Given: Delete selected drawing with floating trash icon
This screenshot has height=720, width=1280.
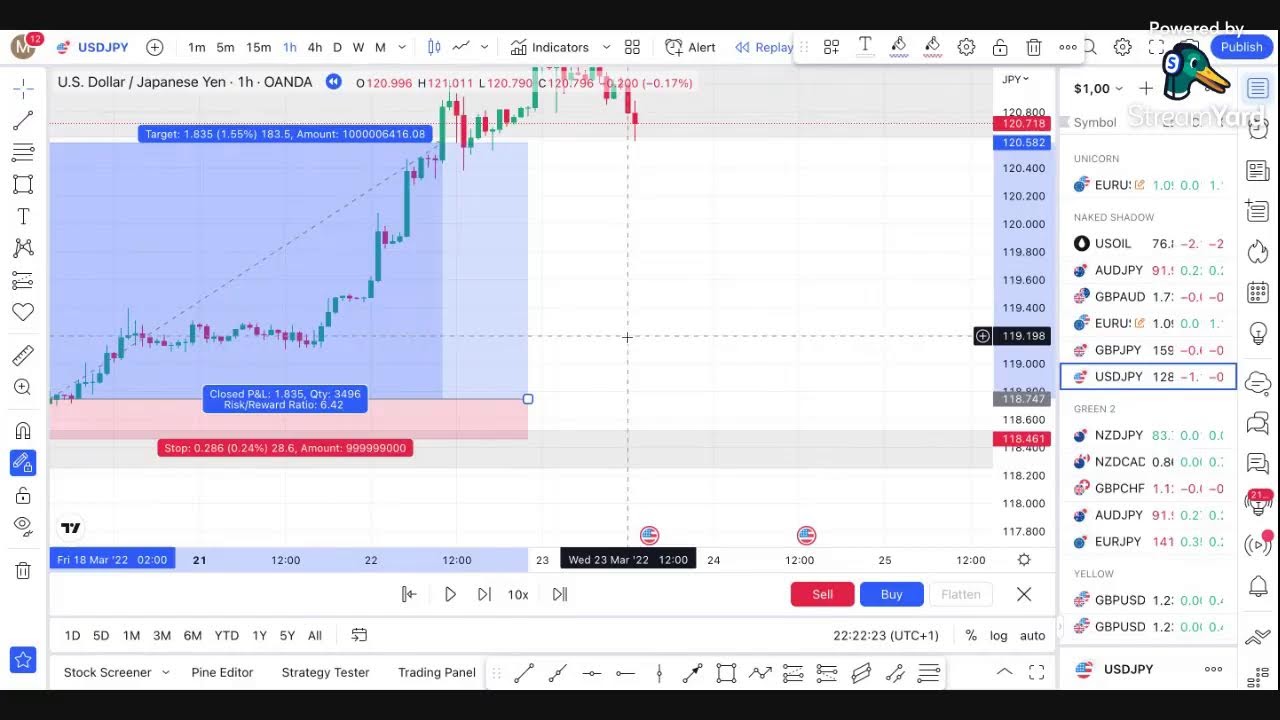Looking at the screenshot, I should (x=1034, y=47).
